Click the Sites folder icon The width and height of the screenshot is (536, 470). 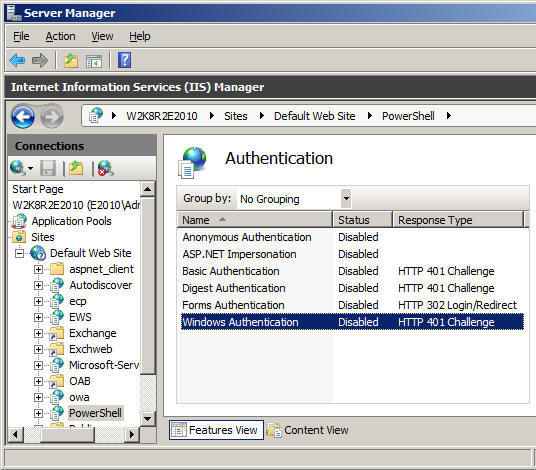pos(19,237)
